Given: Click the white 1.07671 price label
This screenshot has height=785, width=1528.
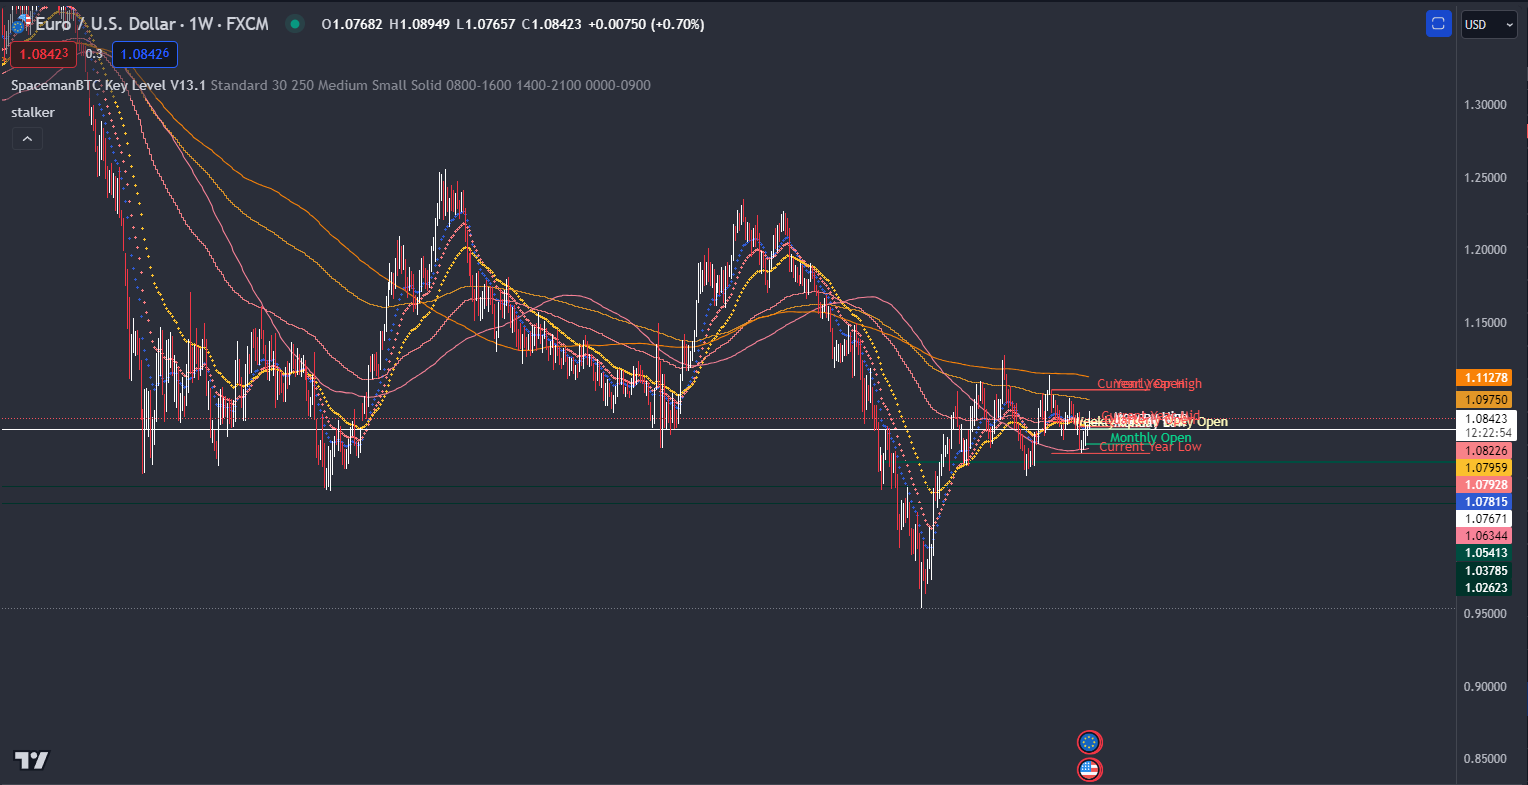Looking at the screenshot, I should pyautogui.click(x=1486, y=519).
